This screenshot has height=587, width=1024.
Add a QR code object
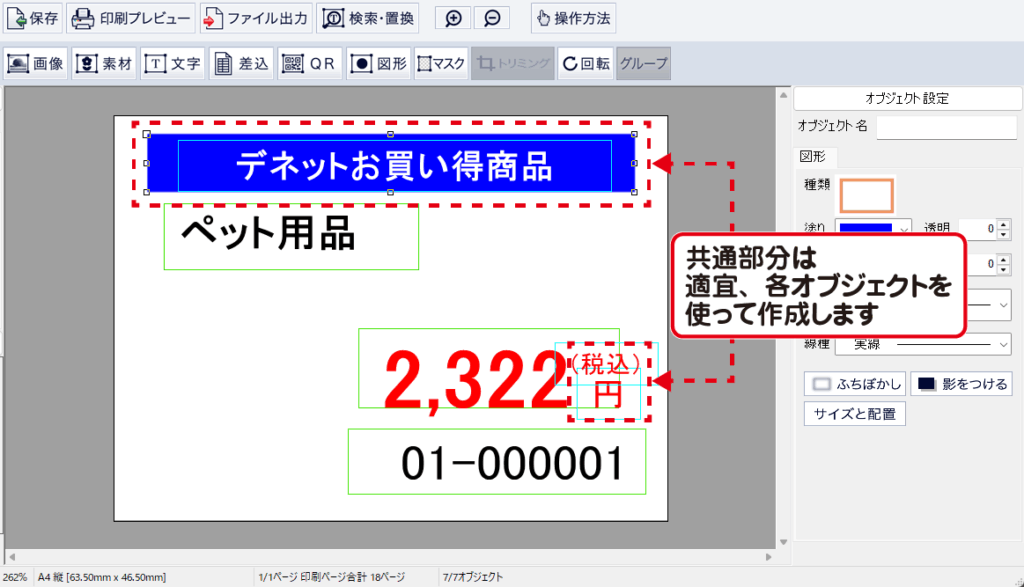(309, 64)
